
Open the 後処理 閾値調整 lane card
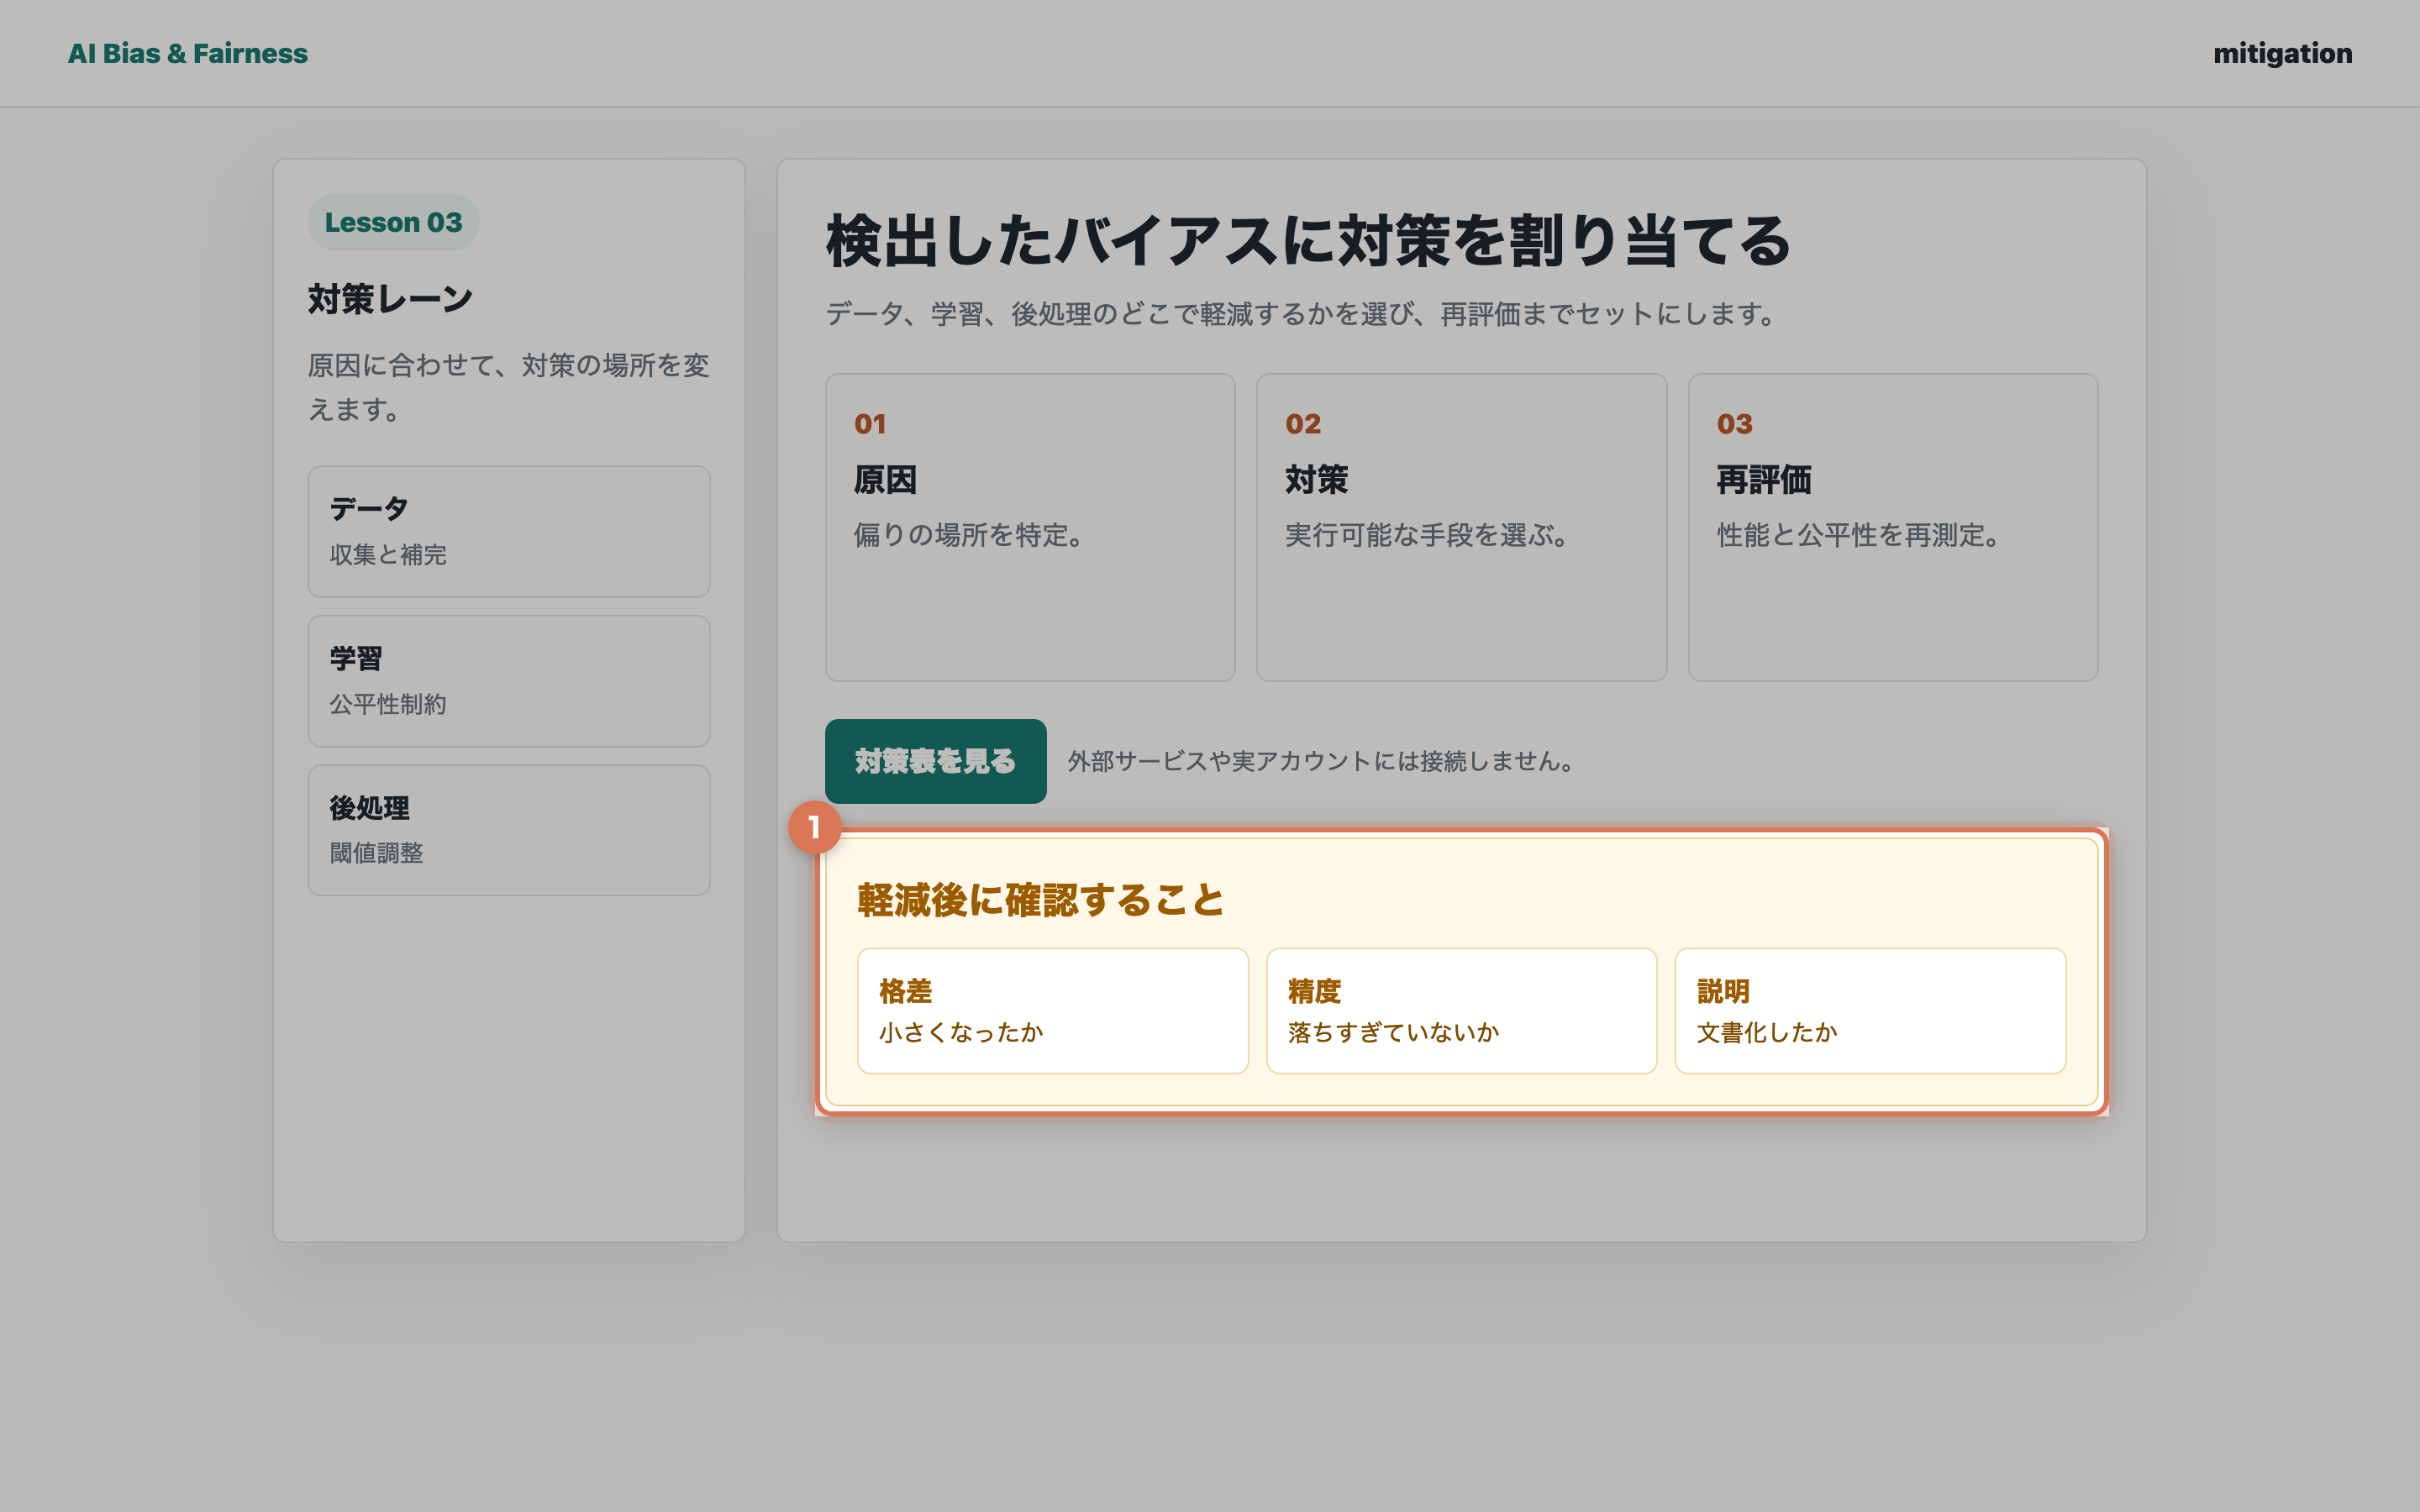[509, 830]
